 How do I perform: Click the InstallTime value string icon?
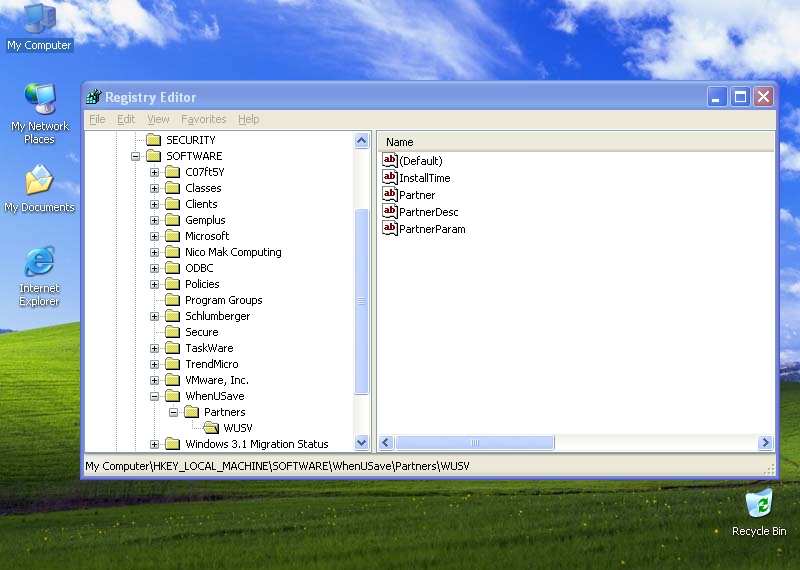pos(390,178)
